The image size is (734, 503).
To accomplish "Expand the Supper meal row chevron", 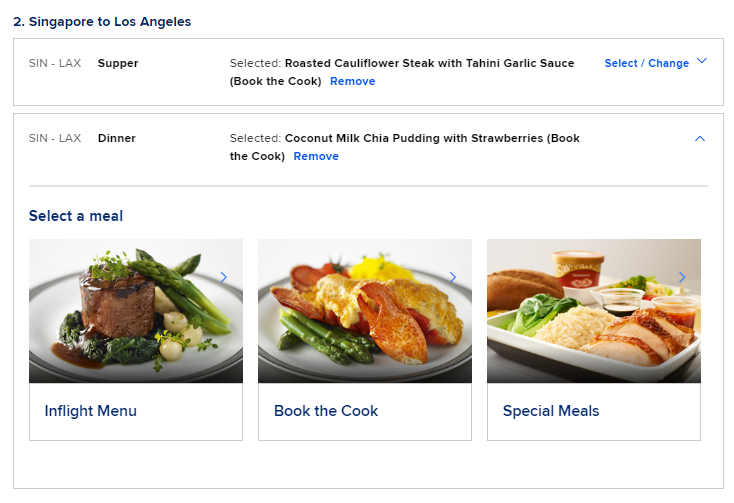I will point(701,62).
